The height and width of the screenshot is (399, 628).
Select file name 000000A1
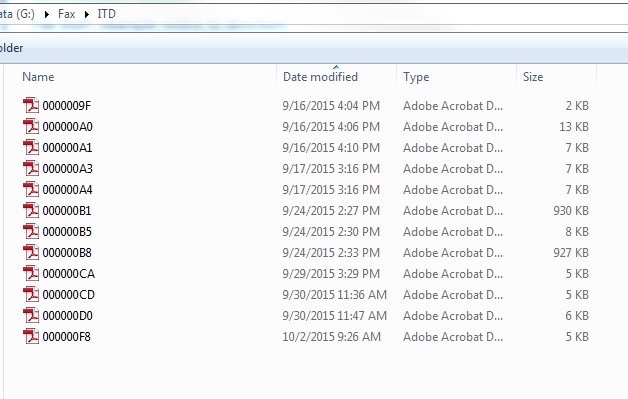pos(67,147)
